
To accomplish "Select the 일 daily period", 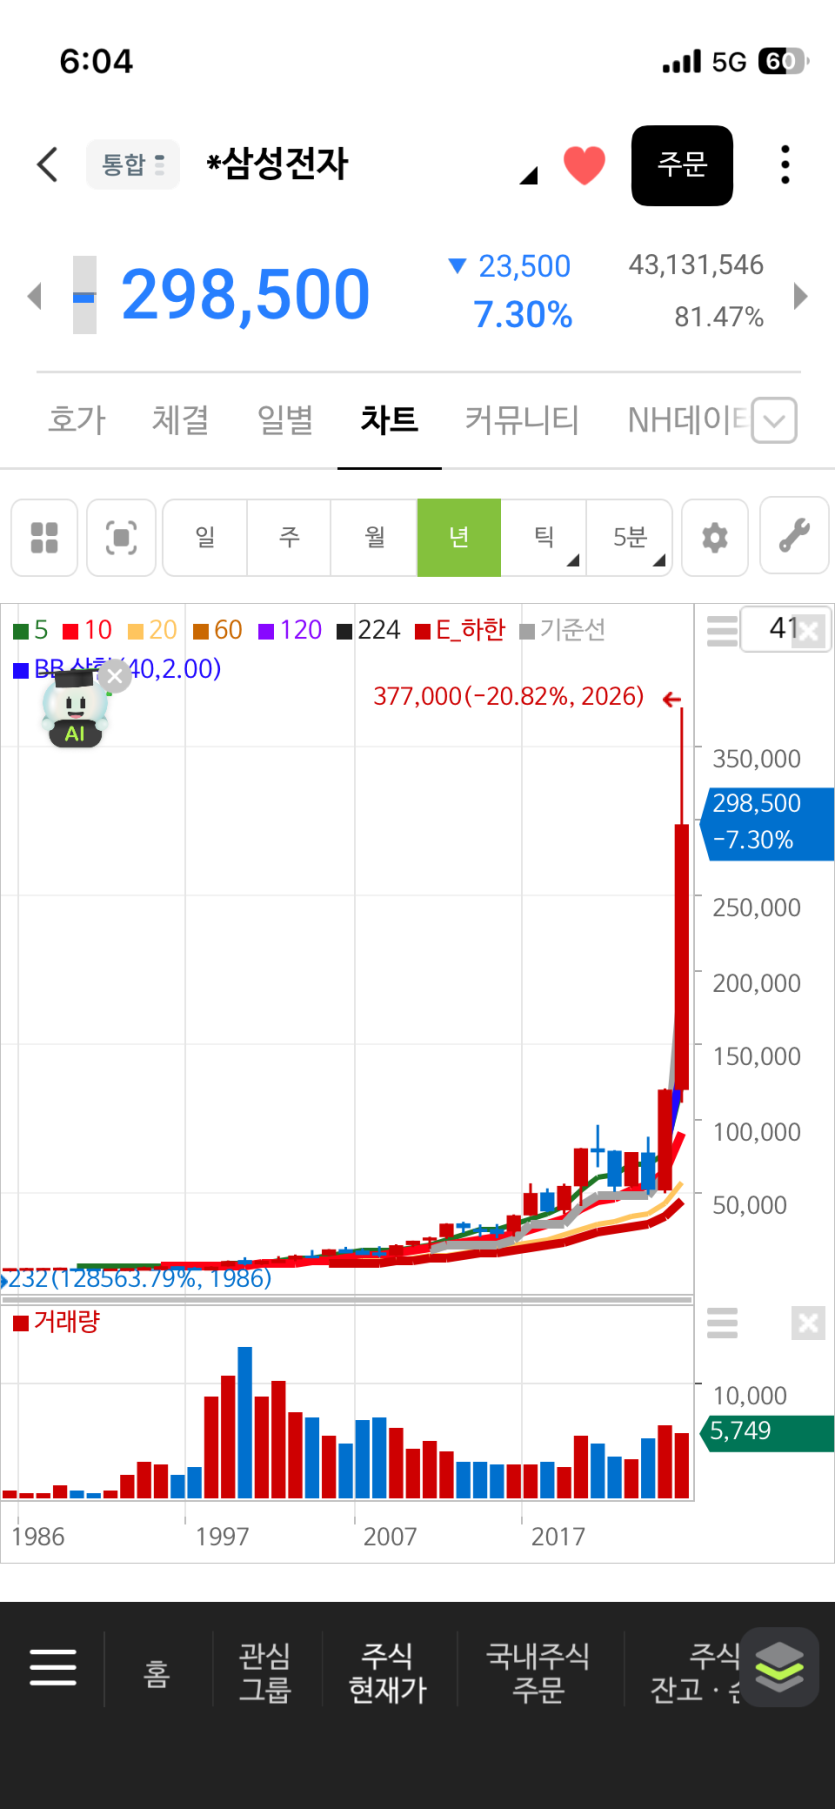I will (205, 537).
